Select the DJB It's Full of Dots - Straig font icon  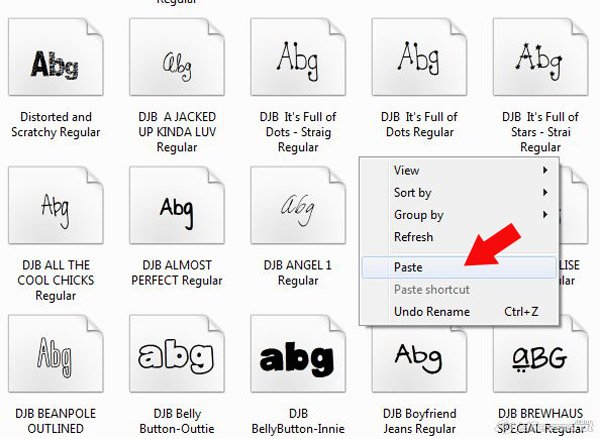[298, 57]
